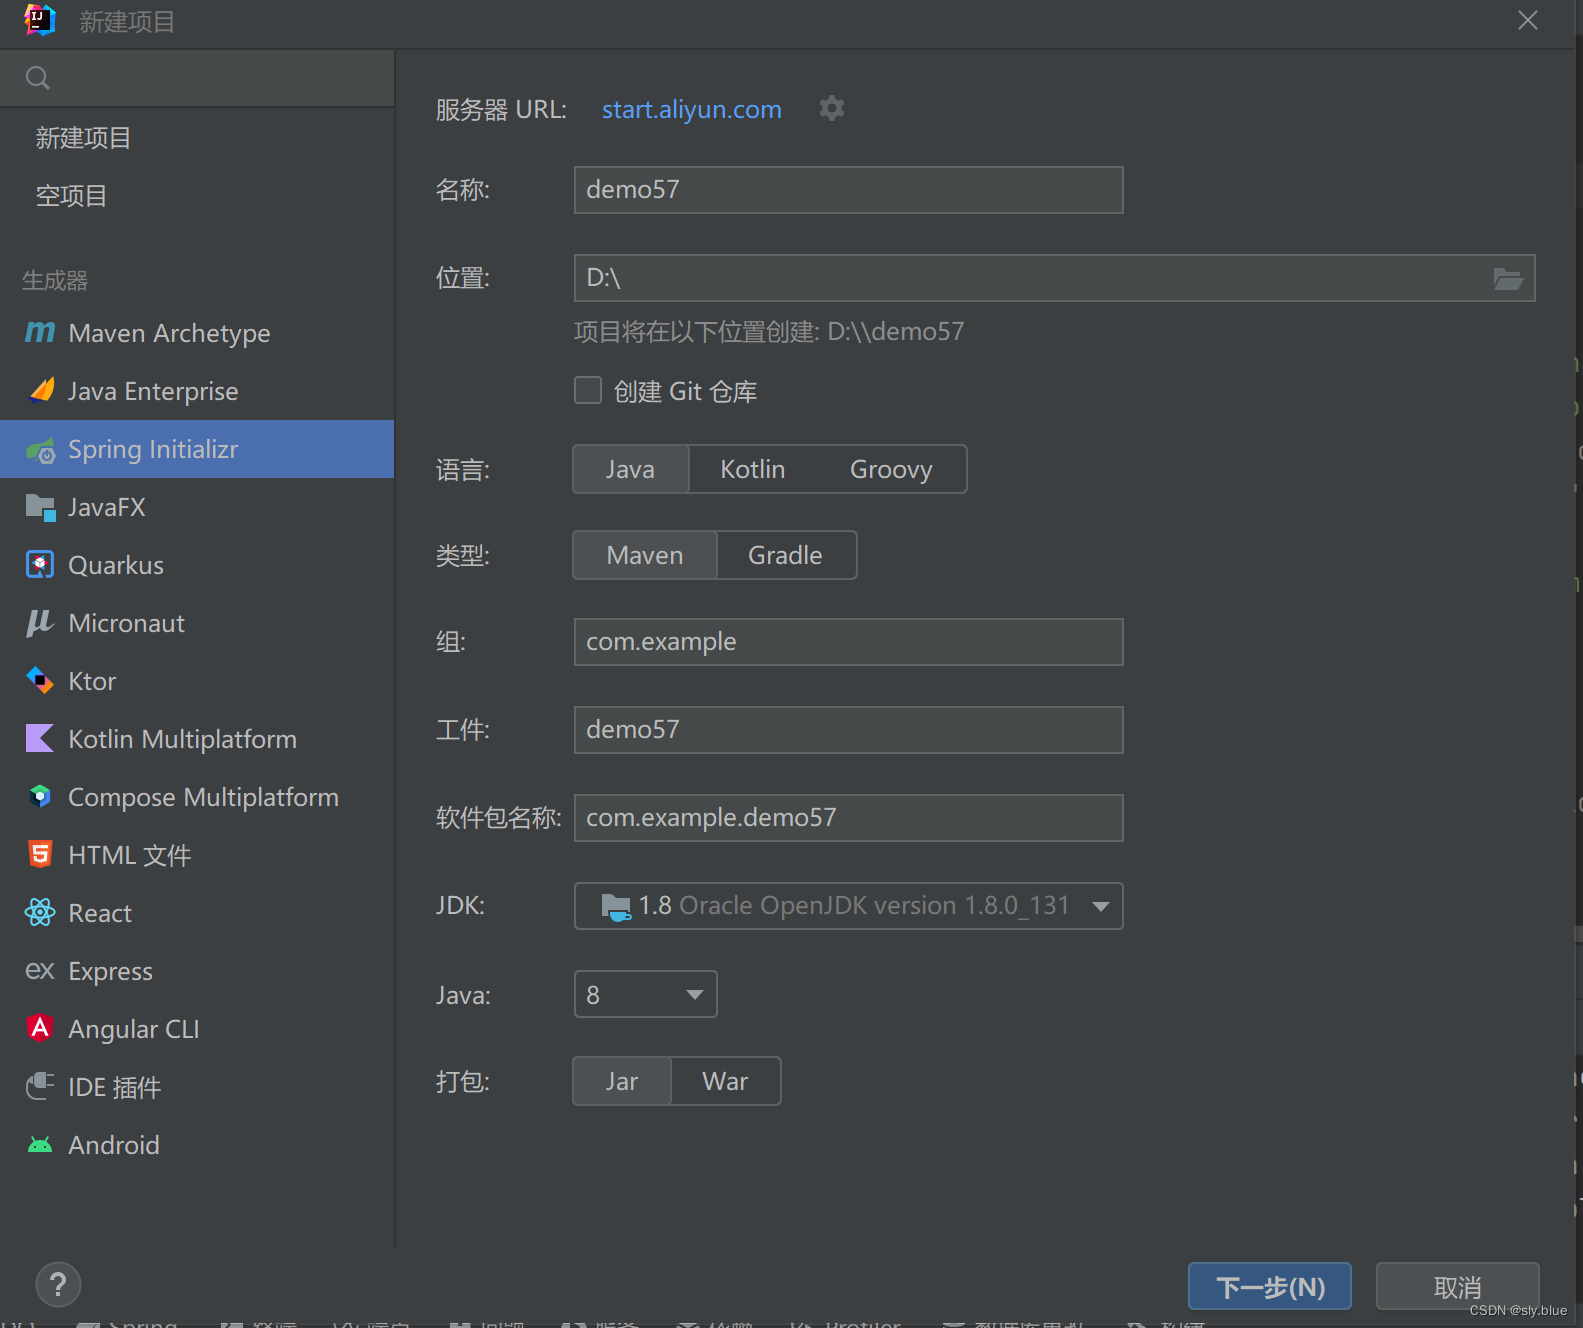Click the Compose Multiplatform icon
The width and height of the screenshot is (1583, 1328).
click(x=40, y=797)
